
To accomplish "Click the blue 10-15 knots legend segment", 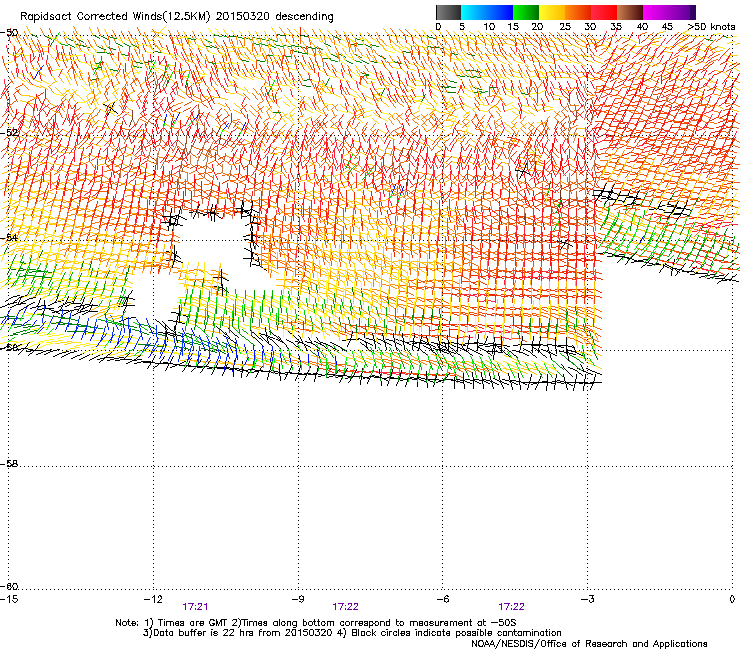I will pyautogui.click(x=500, y=12).
